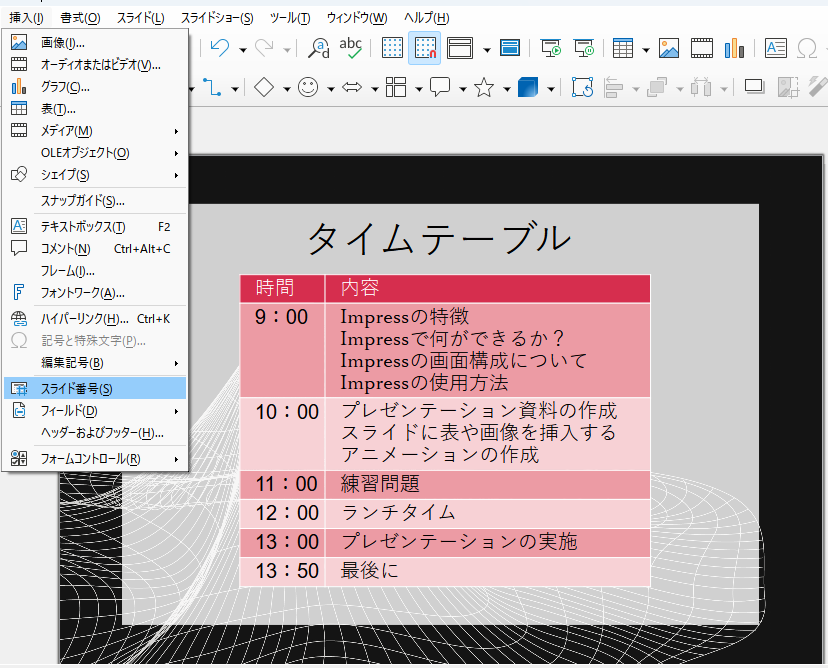Click the Rotate object icon
The height and width of the screenshot is (668, 828).
[x=582, y=87]
